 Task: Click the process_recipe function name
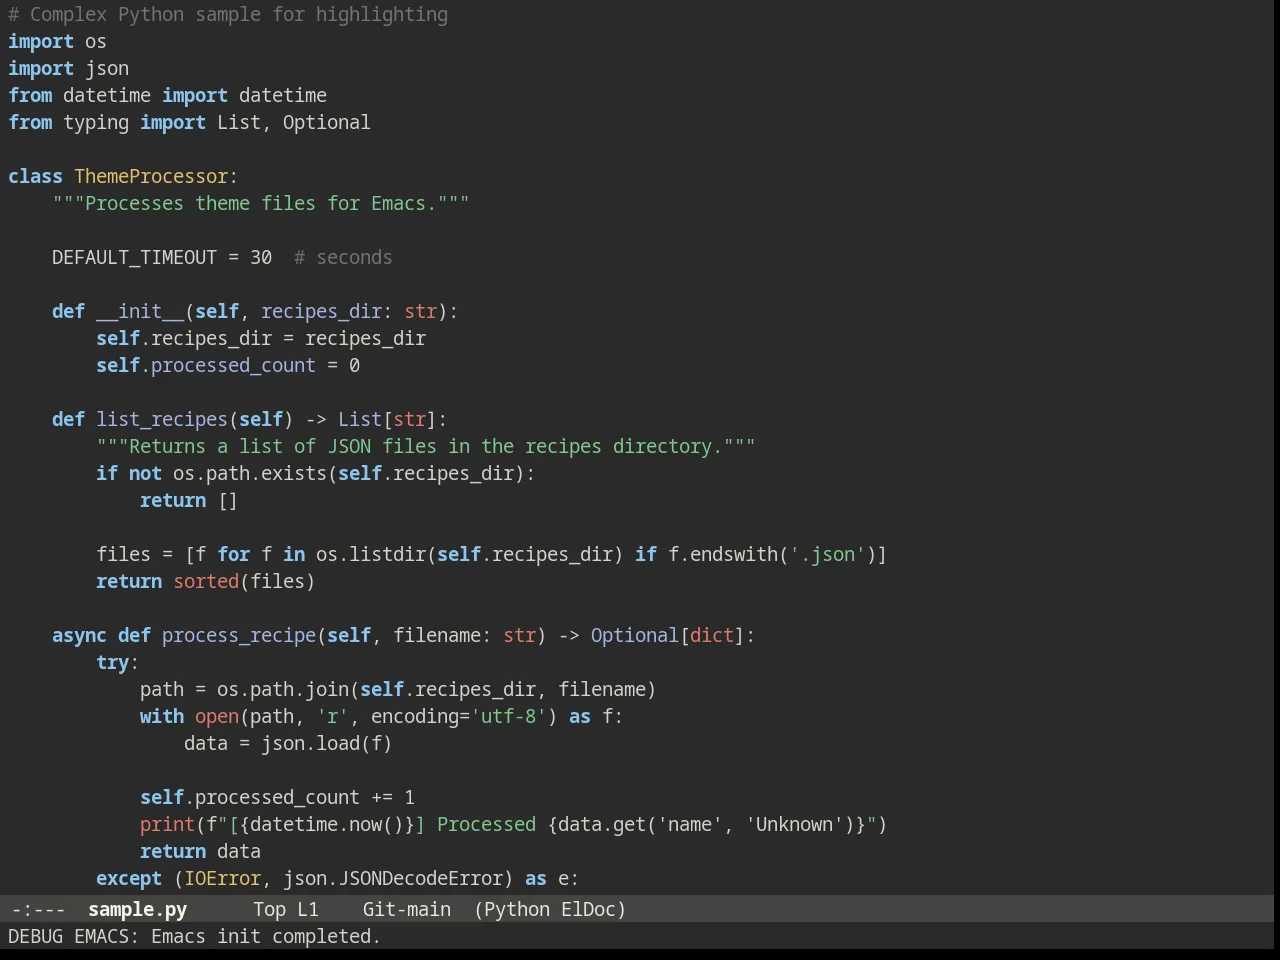[x=239, y=636]
